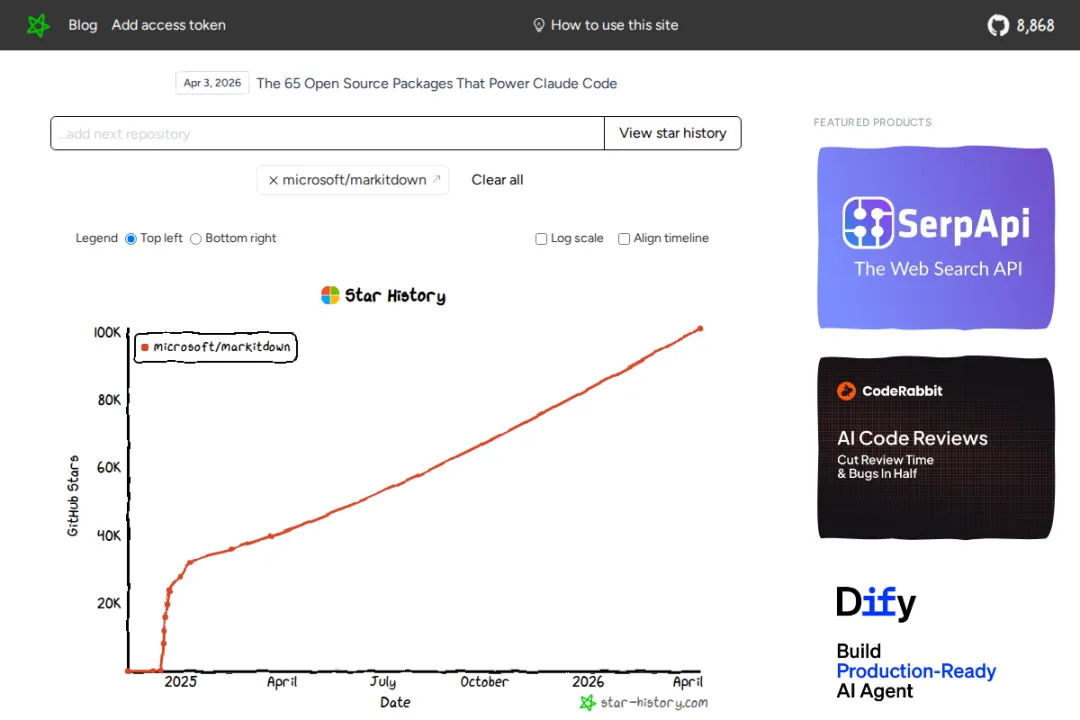This screenshot has height=720, width=1080.
Task: Click the colorful Star History chart logo
Action: coord(330,295)
